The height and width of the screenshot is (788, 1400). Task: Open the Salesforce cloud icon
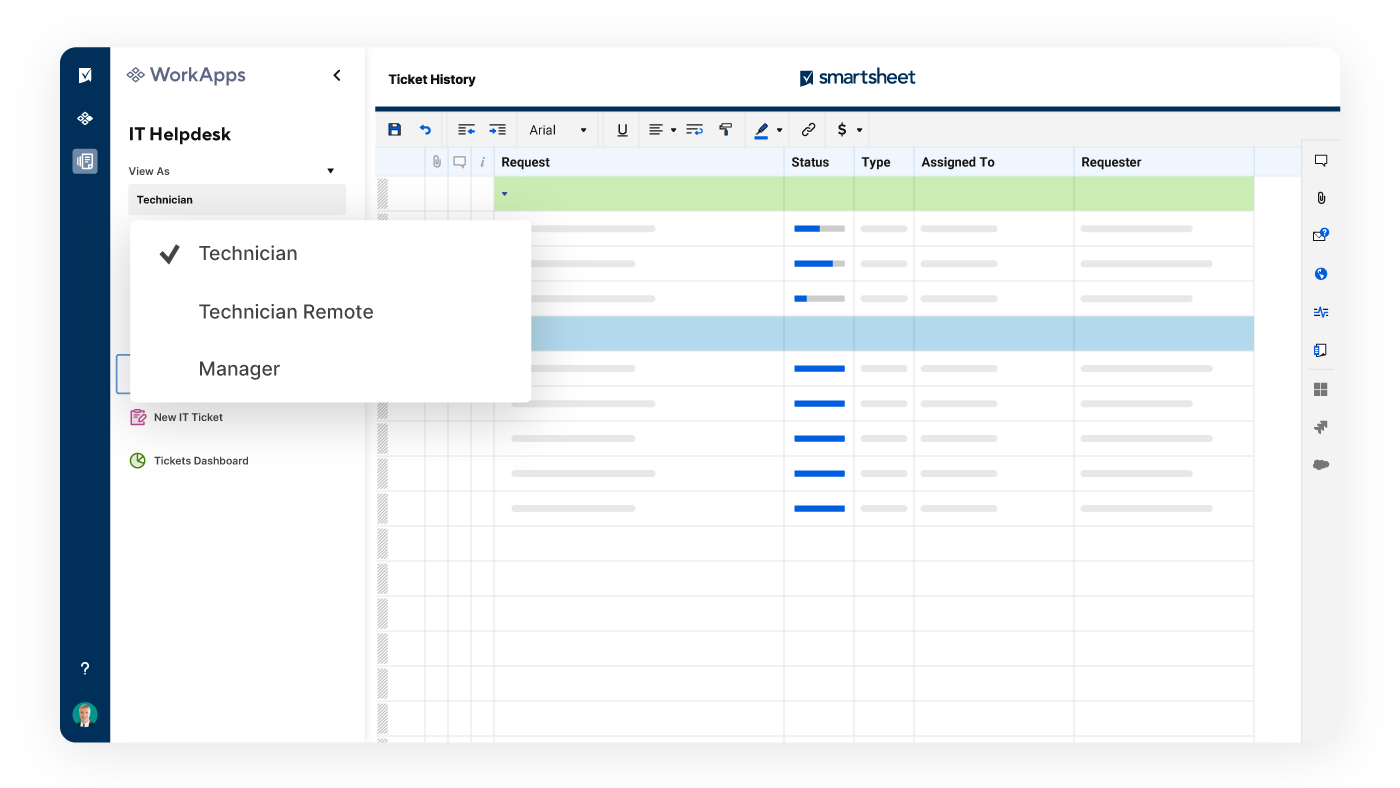1321,465
